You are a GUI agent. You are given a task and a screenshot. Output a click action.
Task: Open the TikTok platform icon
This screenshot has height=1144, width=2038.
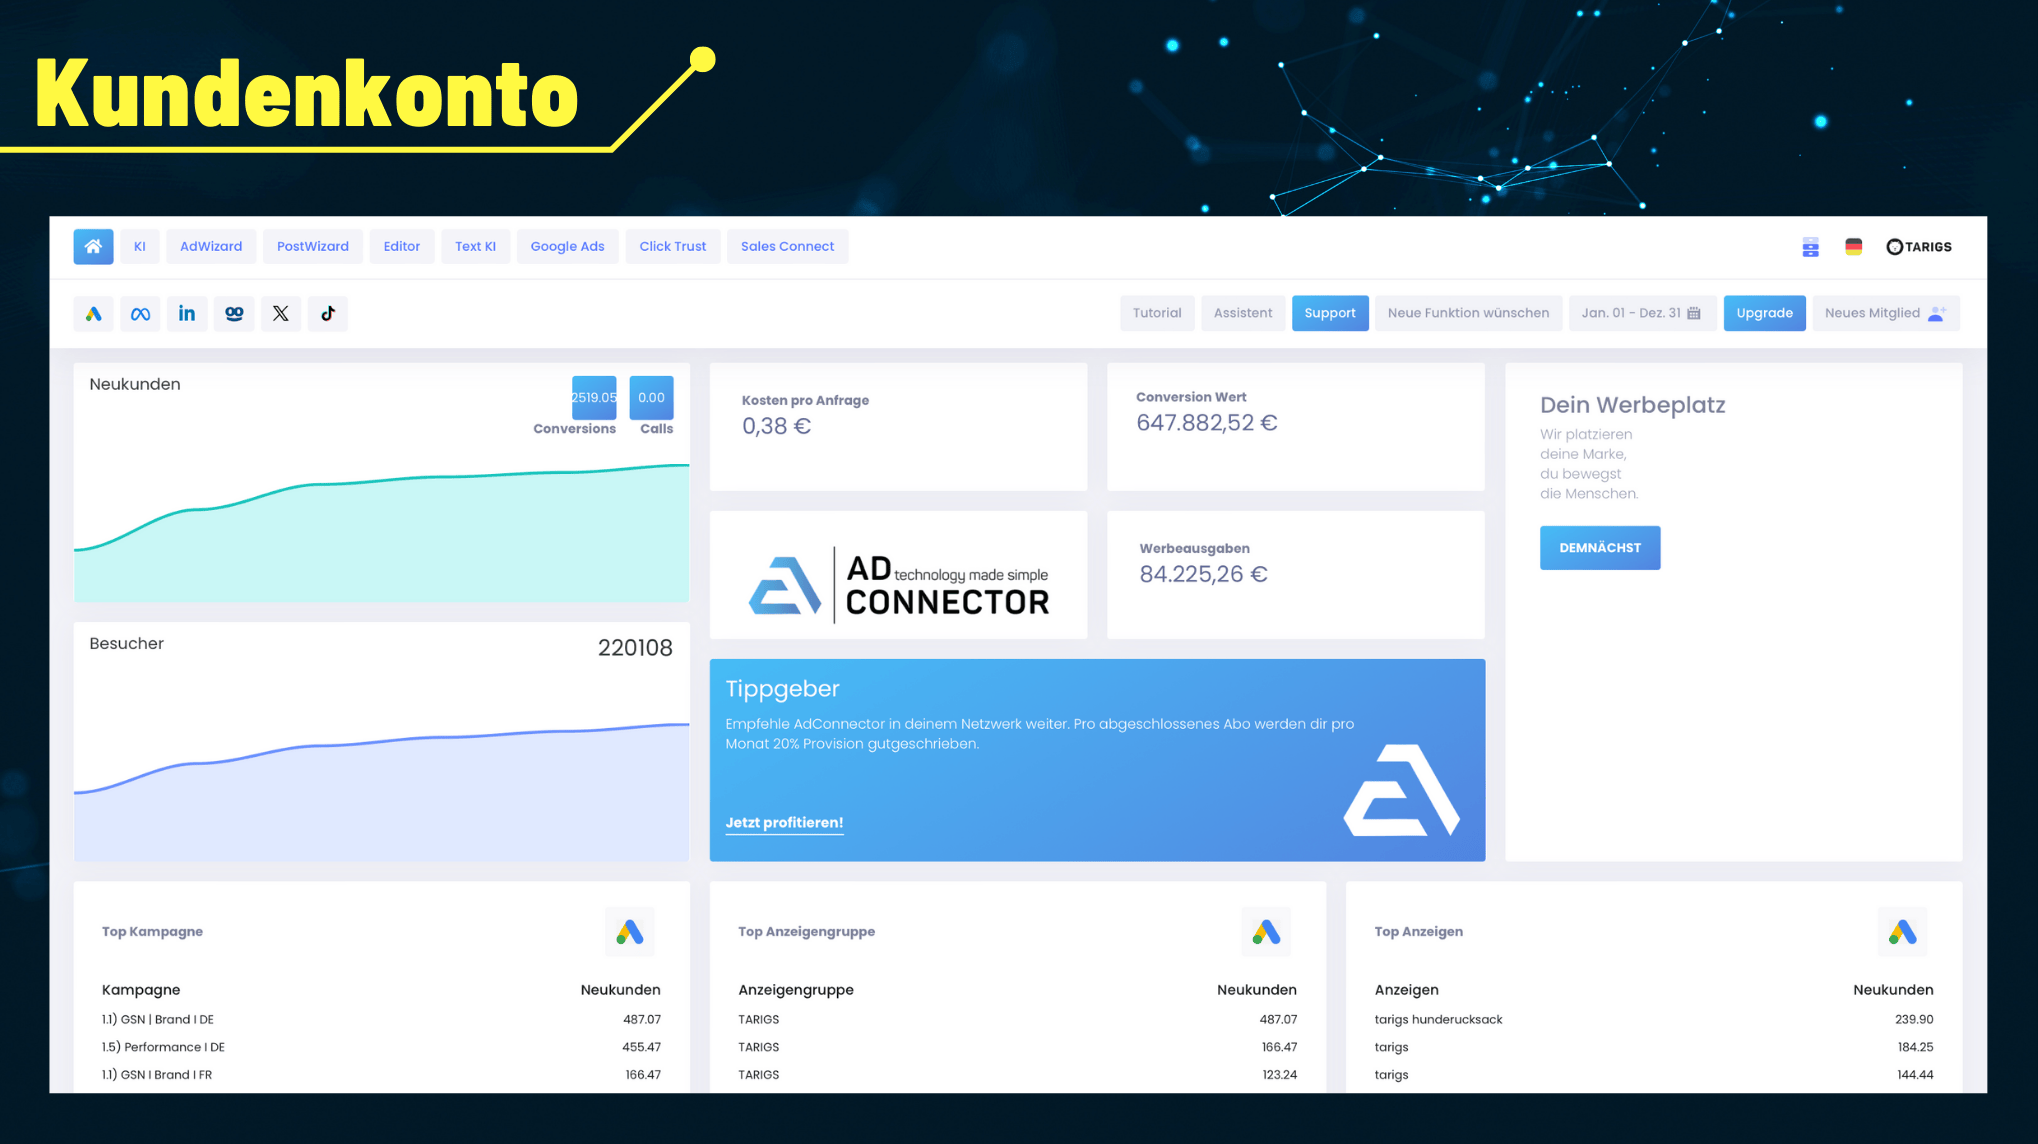pos(328,312)
